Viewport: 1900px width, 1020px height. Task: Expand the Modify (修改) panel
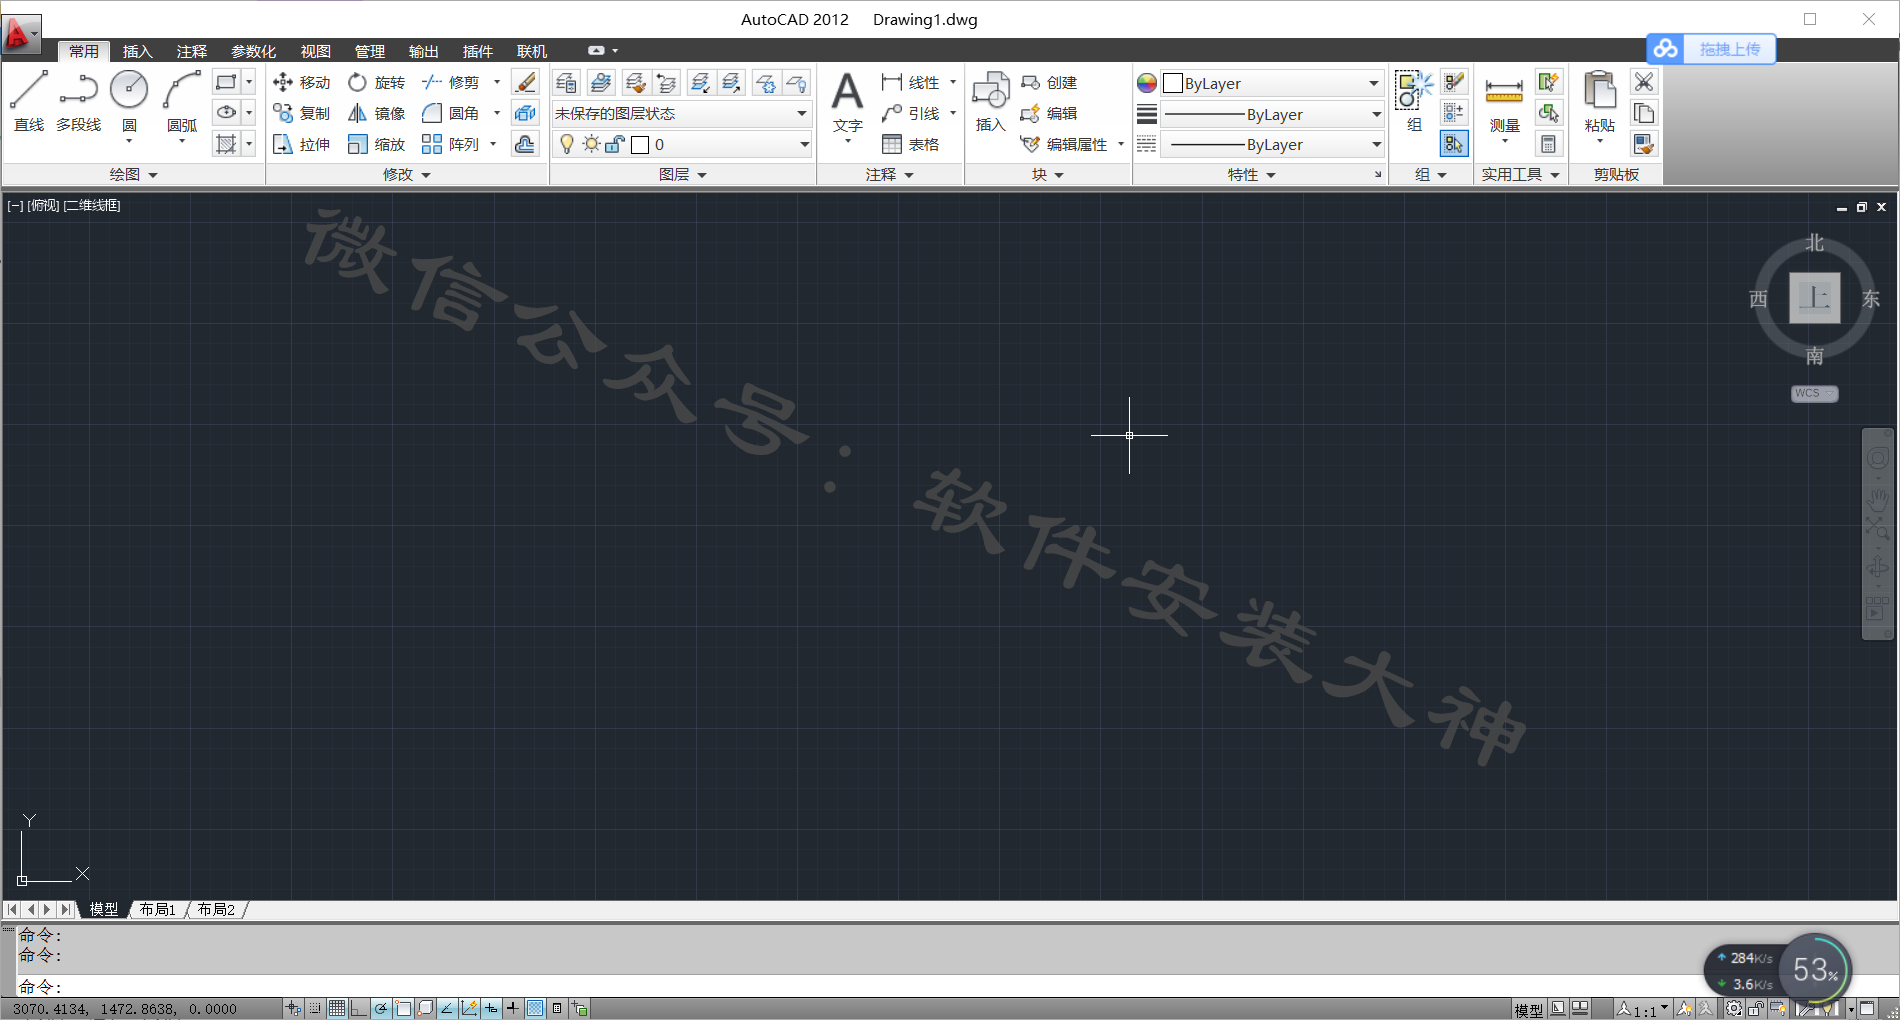pos(406,174)
